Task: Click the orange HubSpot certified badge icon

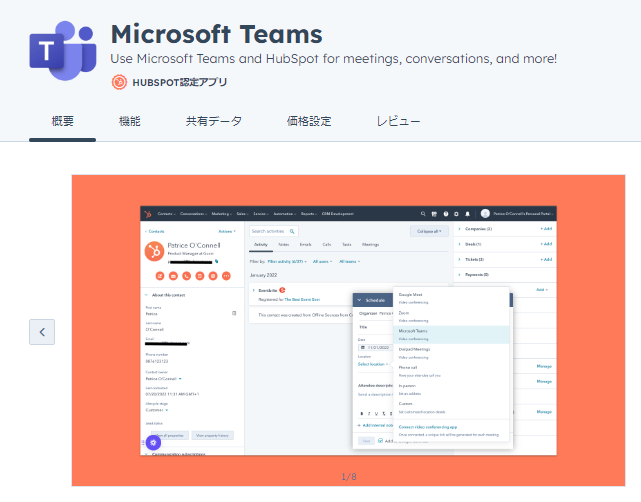Action: [x=119, y=82]
